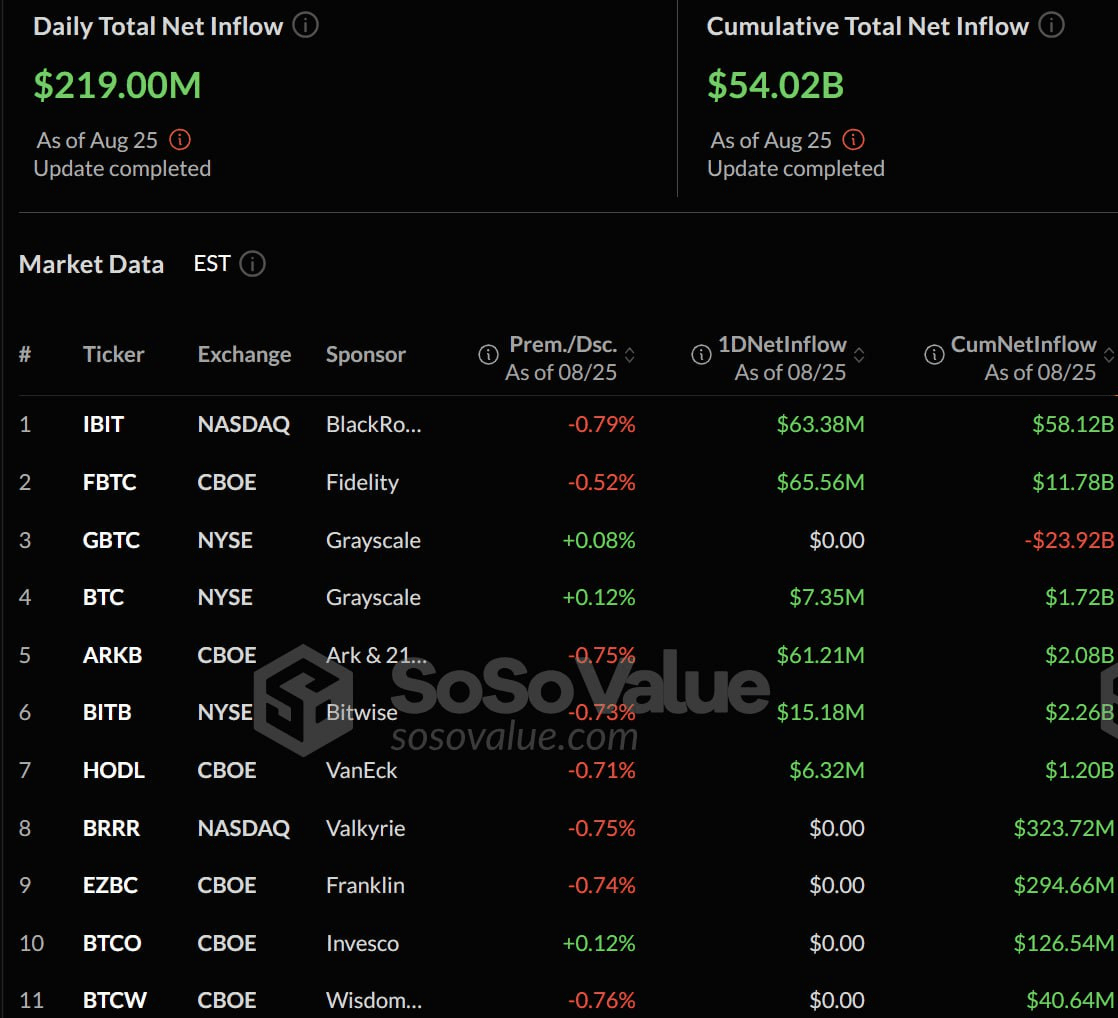Click info icon before Prem./Dsc. header
The image size is (1118, 1018).
point(488,354)
